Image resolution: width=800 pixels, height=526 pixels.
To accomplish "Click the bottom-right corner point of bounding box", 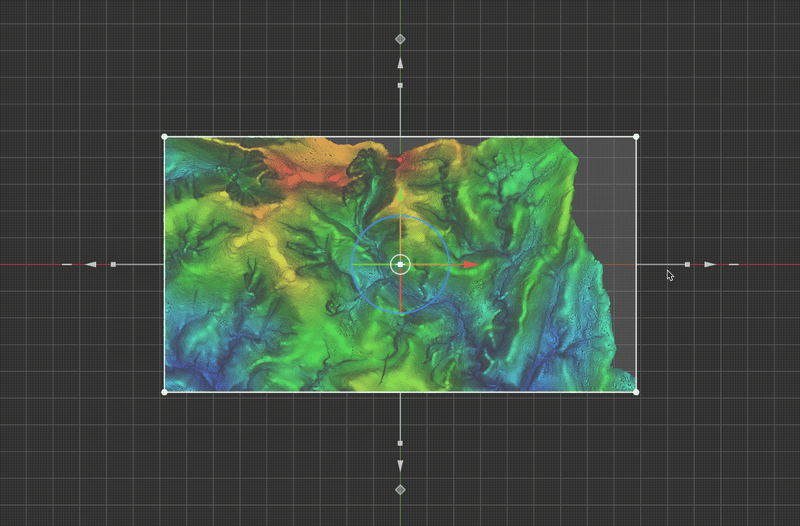I will click(x=636, y=392).
